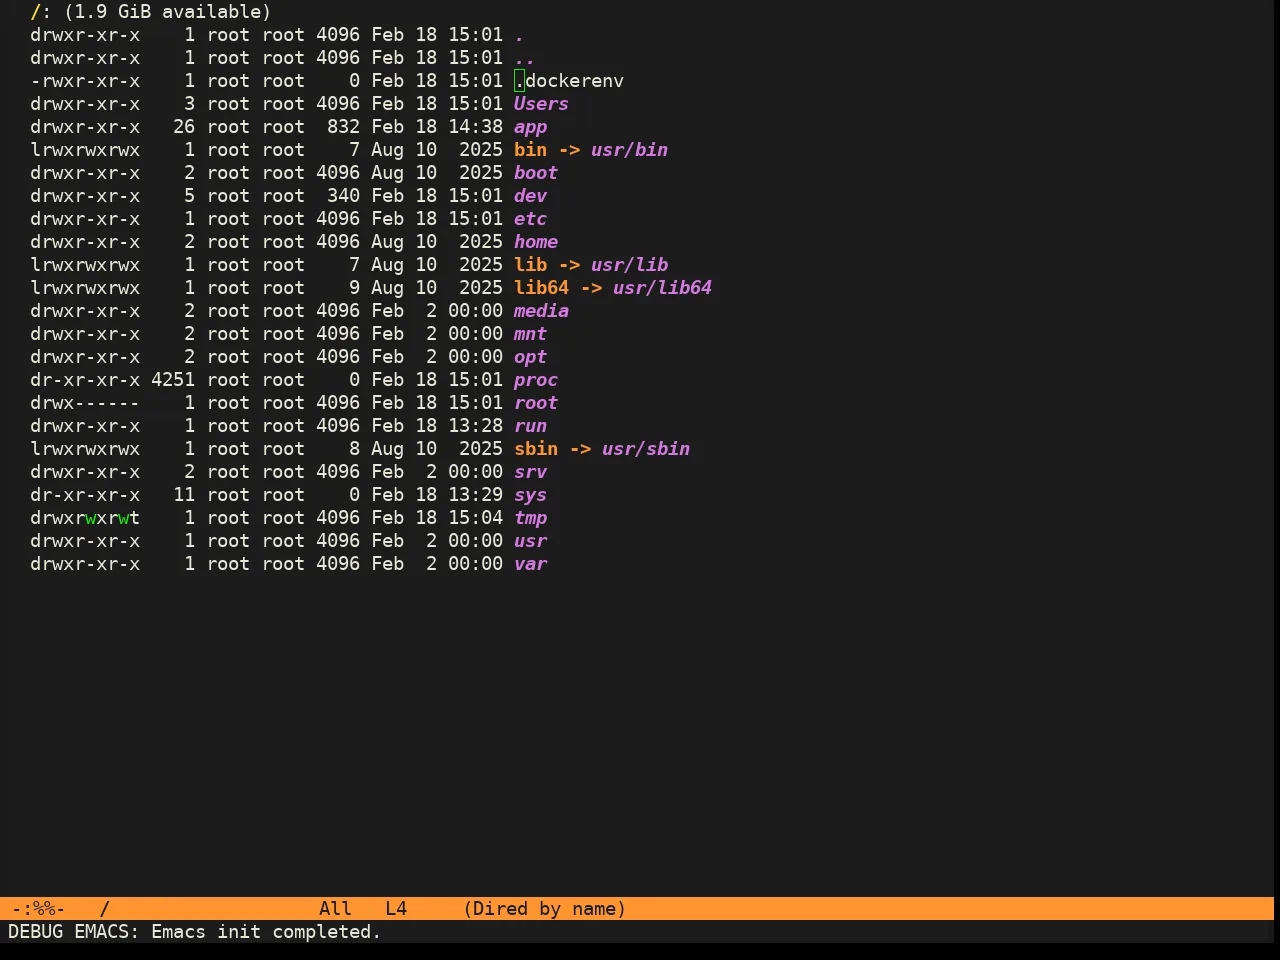Open the tmp directory
Image resolution: width=1280 pixels, height=960 pixels.
coord(530,518)
